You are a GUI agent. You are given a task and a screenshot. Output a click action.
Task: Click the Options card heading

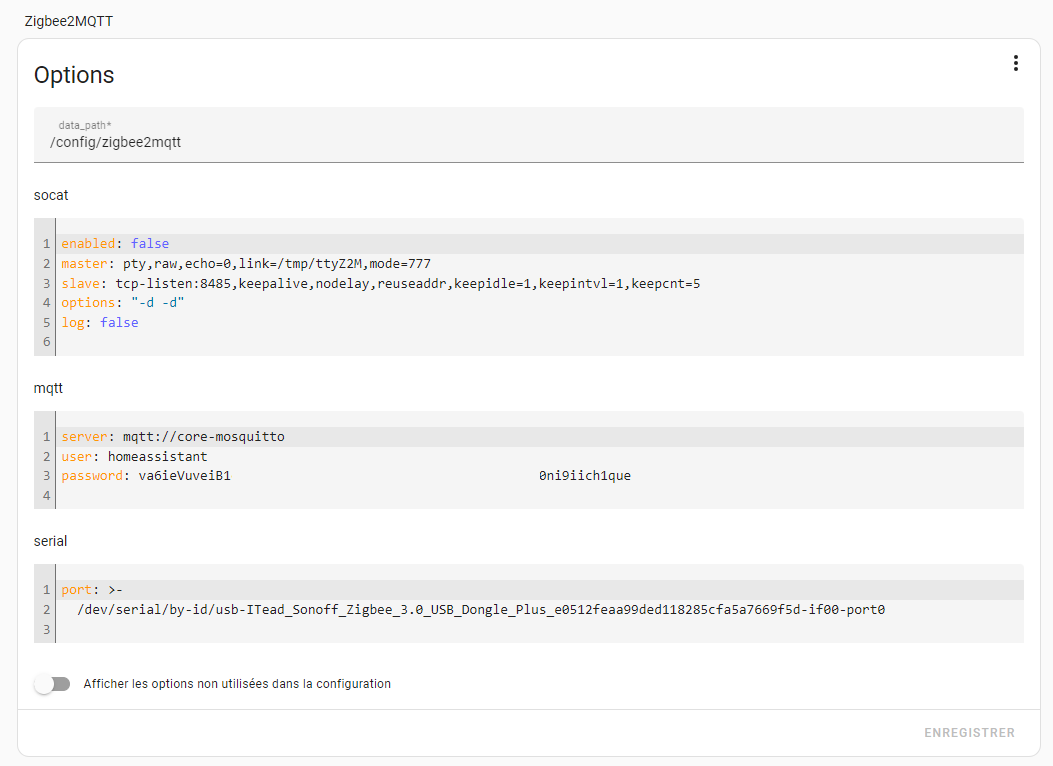point(74,75)
